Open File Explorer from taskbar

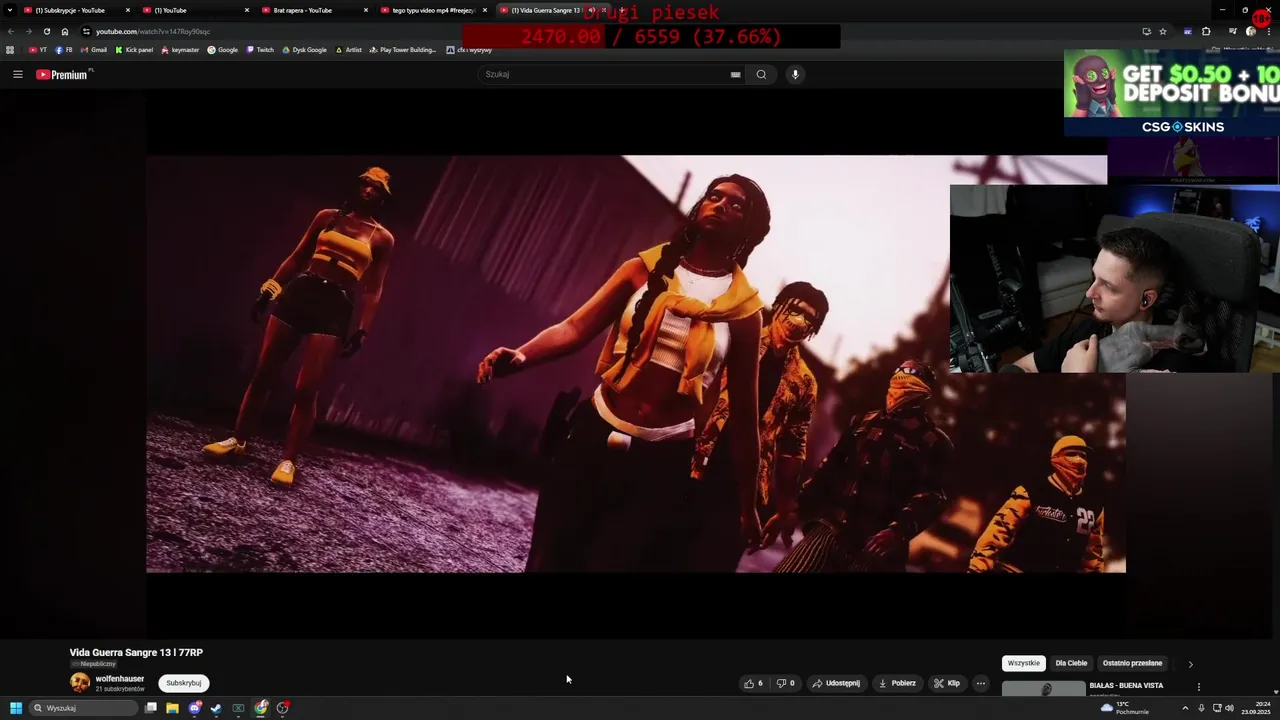(x=172, y=708)
